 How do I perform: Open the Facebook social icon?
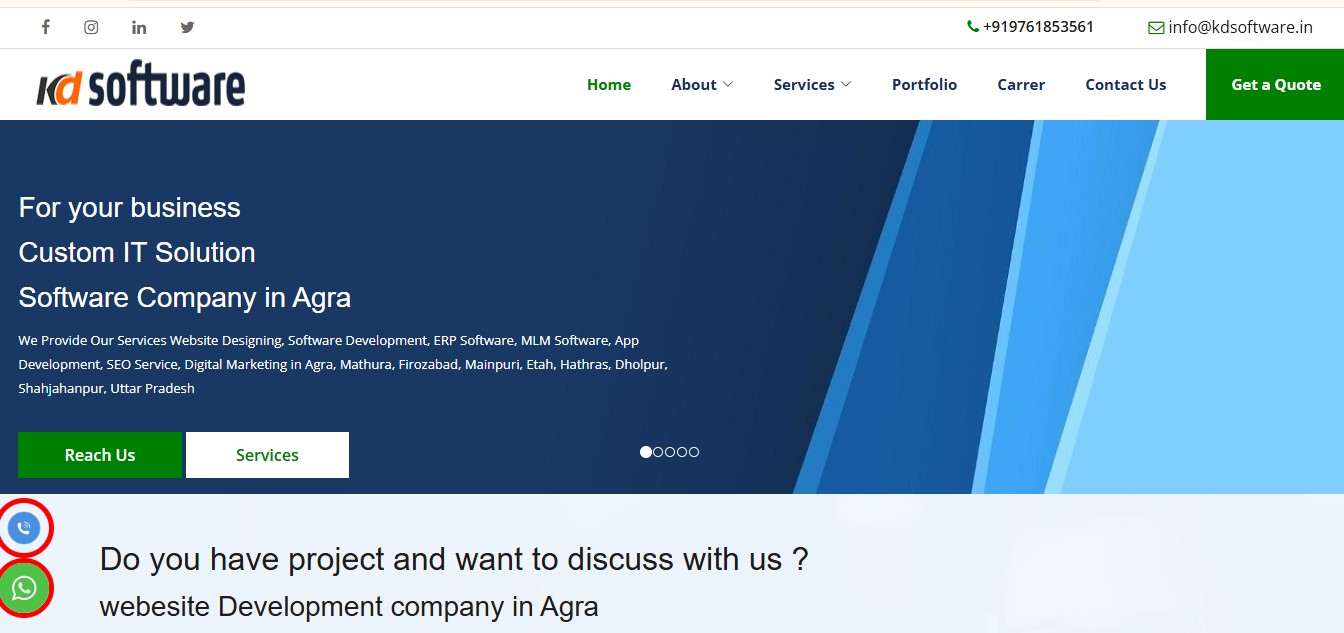pyautogui.click(x=45, y=27)
